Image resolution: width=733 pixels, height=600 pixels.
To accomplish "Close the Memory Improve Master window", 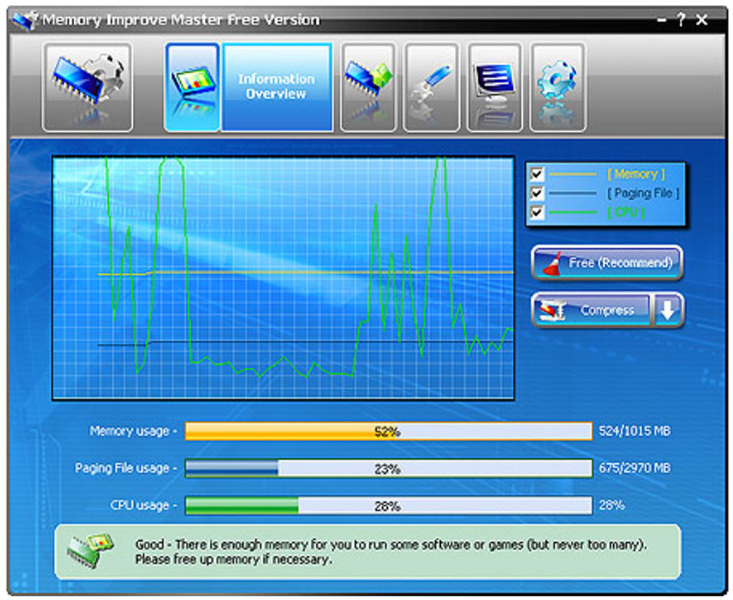I will click(701, 20).
